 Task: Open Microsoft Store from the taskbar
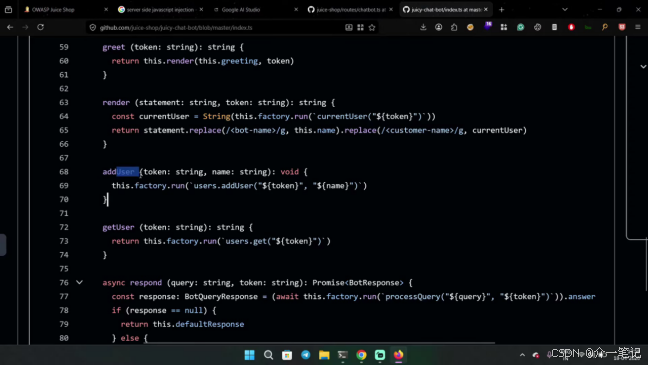point(287,355)
